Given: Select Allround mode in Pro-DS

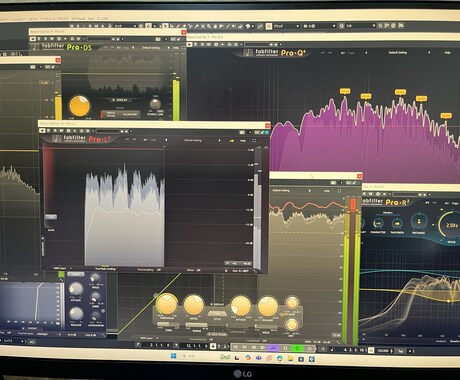Looking at the screenshot, I should pos(130,114).
